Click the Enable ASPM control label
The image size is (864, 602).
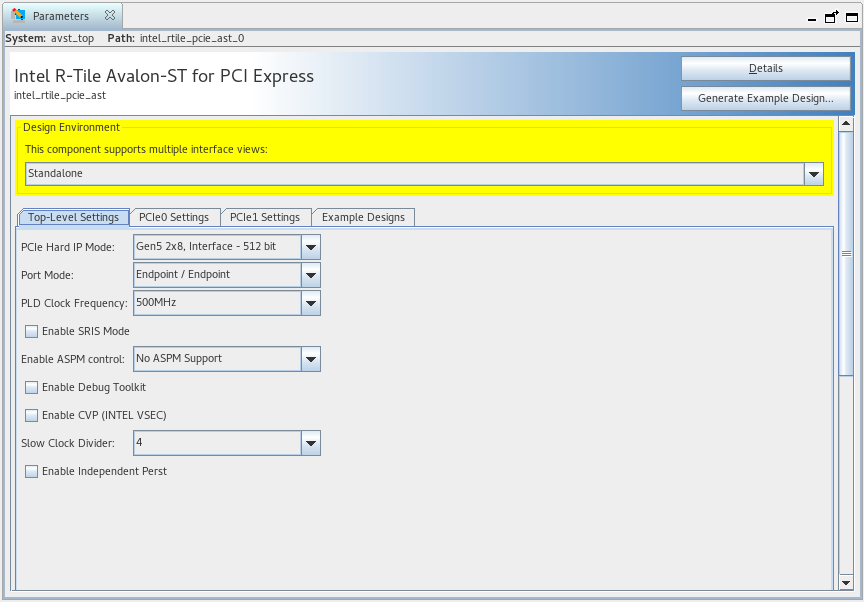[73, 359]
